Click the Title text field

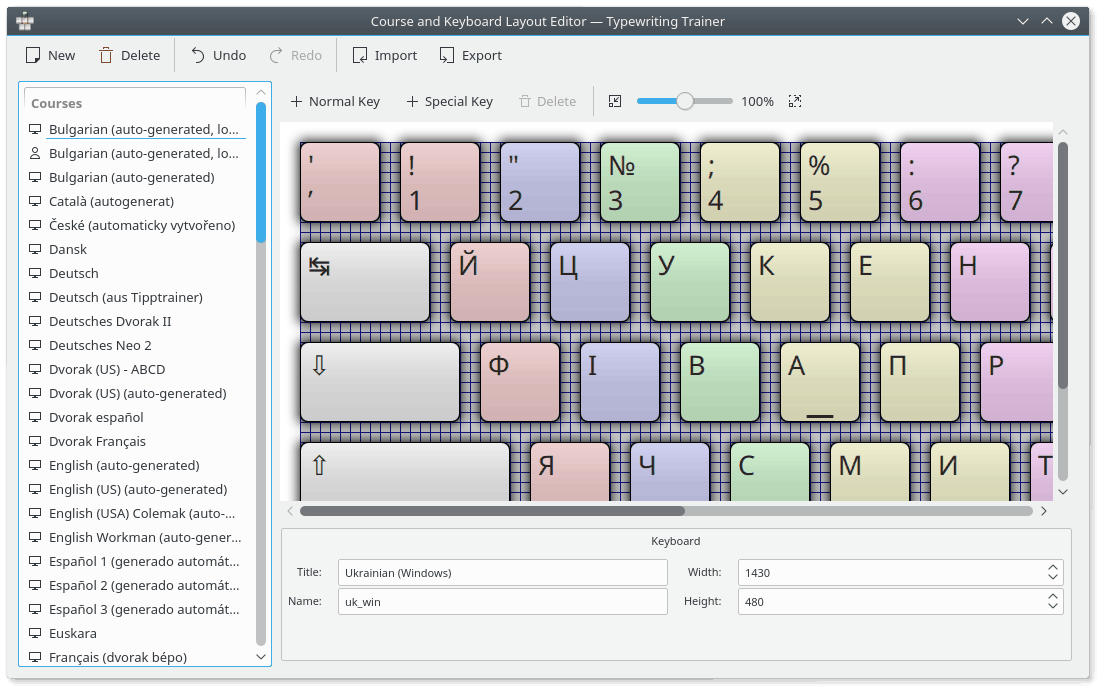coord(502,572)
